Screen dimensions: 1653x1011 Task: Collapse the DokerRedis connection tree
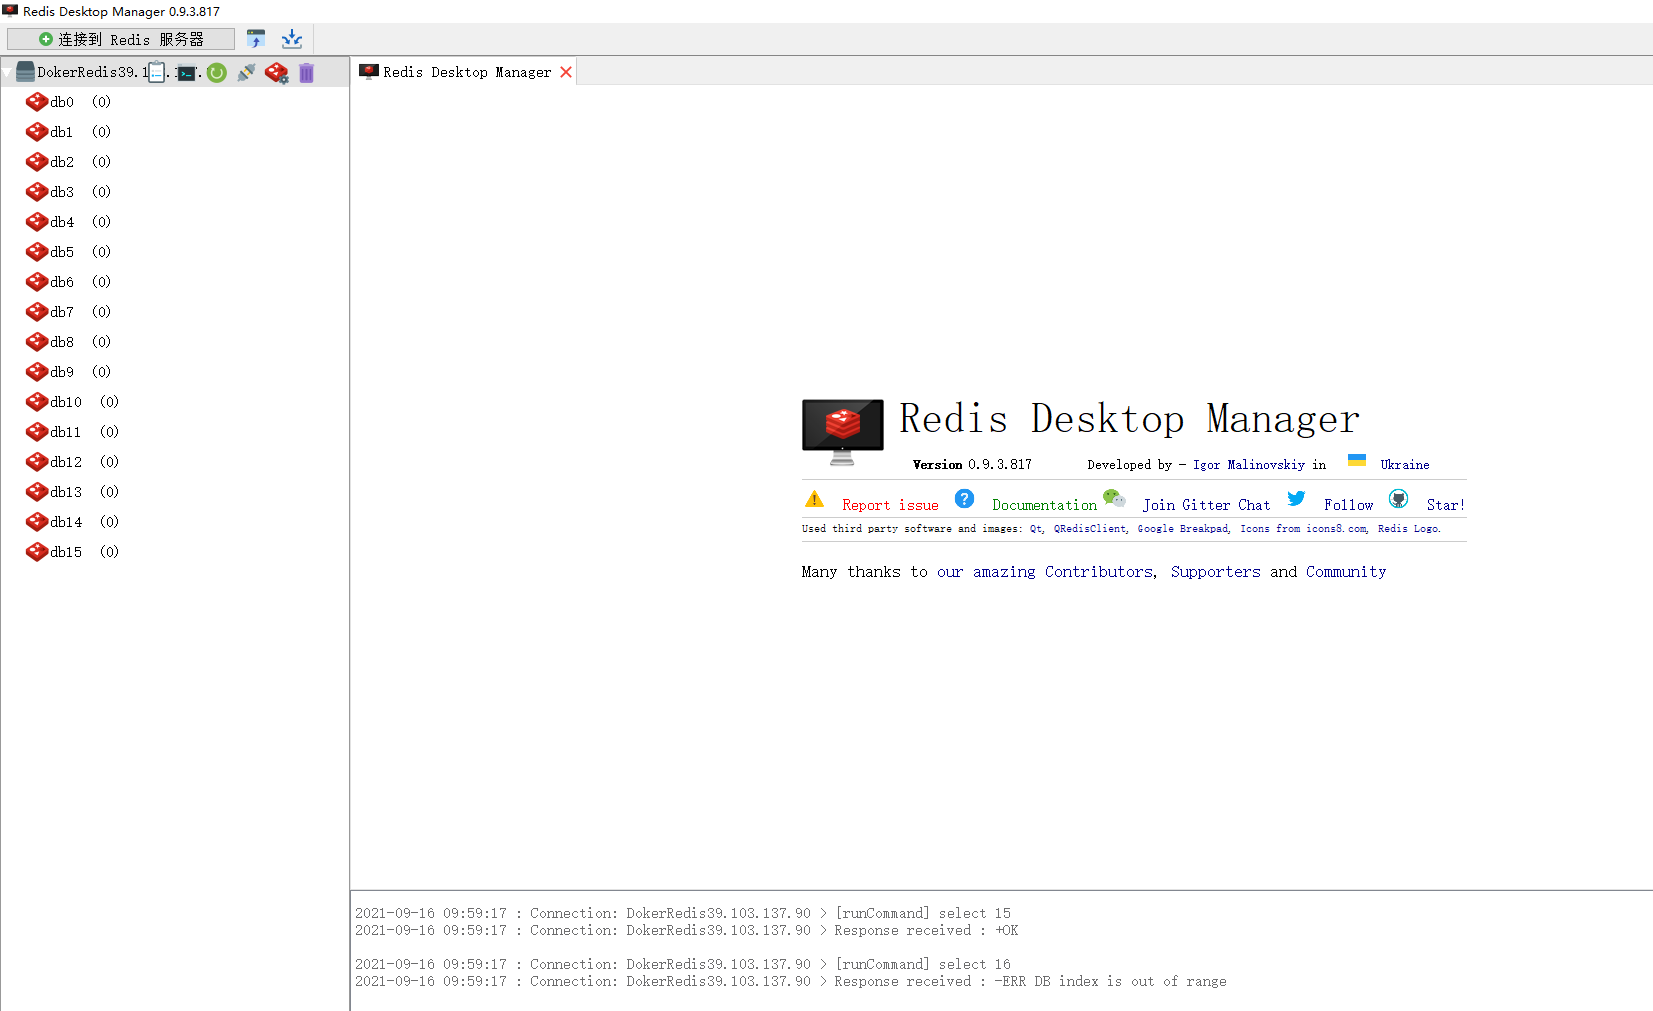click(7, 72)
